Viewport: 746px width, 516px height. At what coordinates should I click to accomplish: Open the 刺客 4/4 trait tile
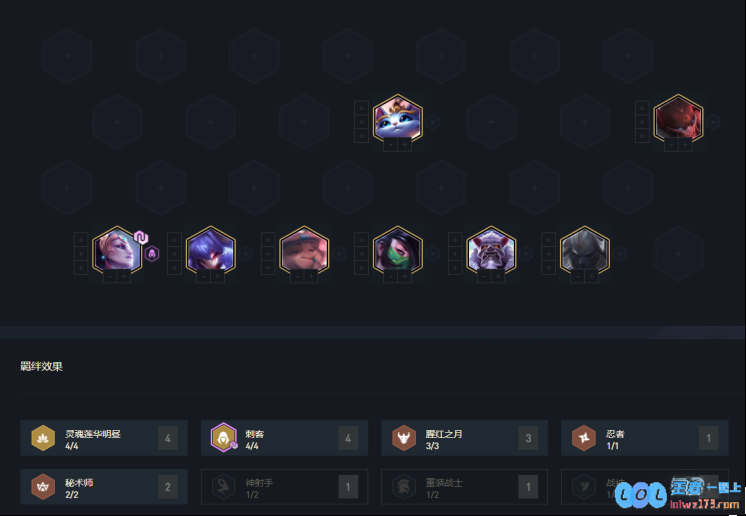(x=285, y=438)
